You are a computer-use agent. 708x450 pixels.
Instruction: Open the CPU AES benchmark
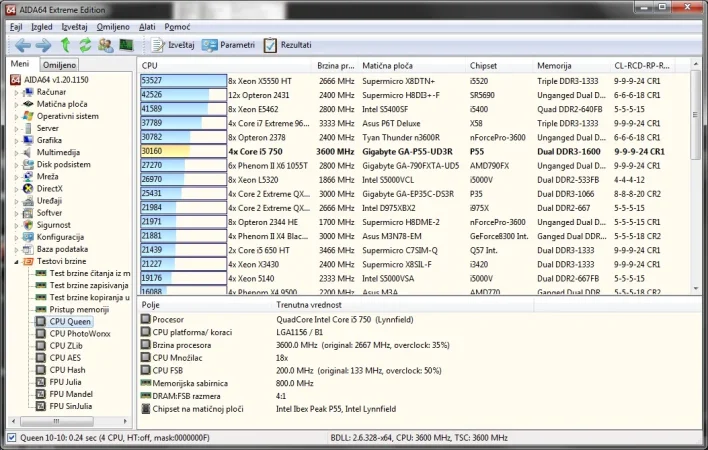click(65, 358)
